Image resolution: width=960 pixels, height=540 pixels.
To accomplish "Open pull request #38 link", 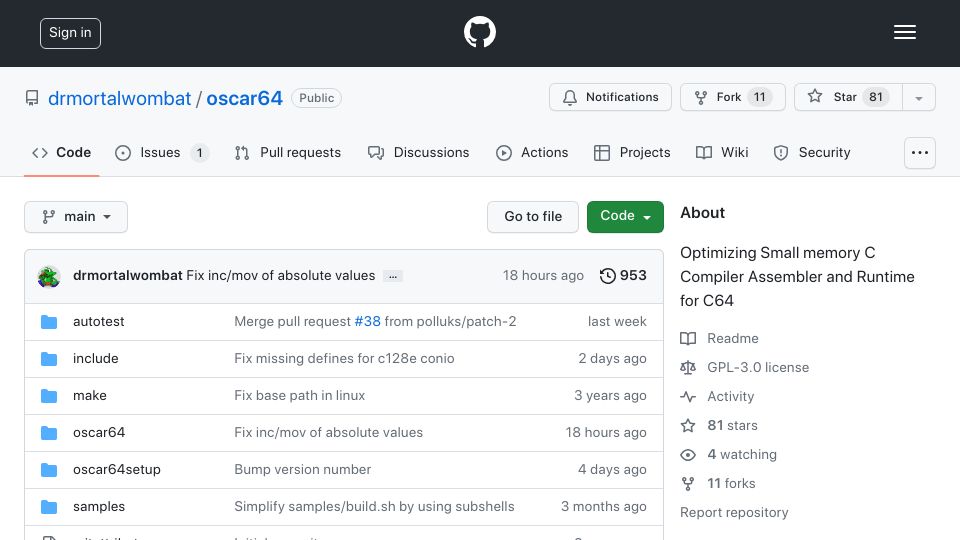I will coord(367,321).
